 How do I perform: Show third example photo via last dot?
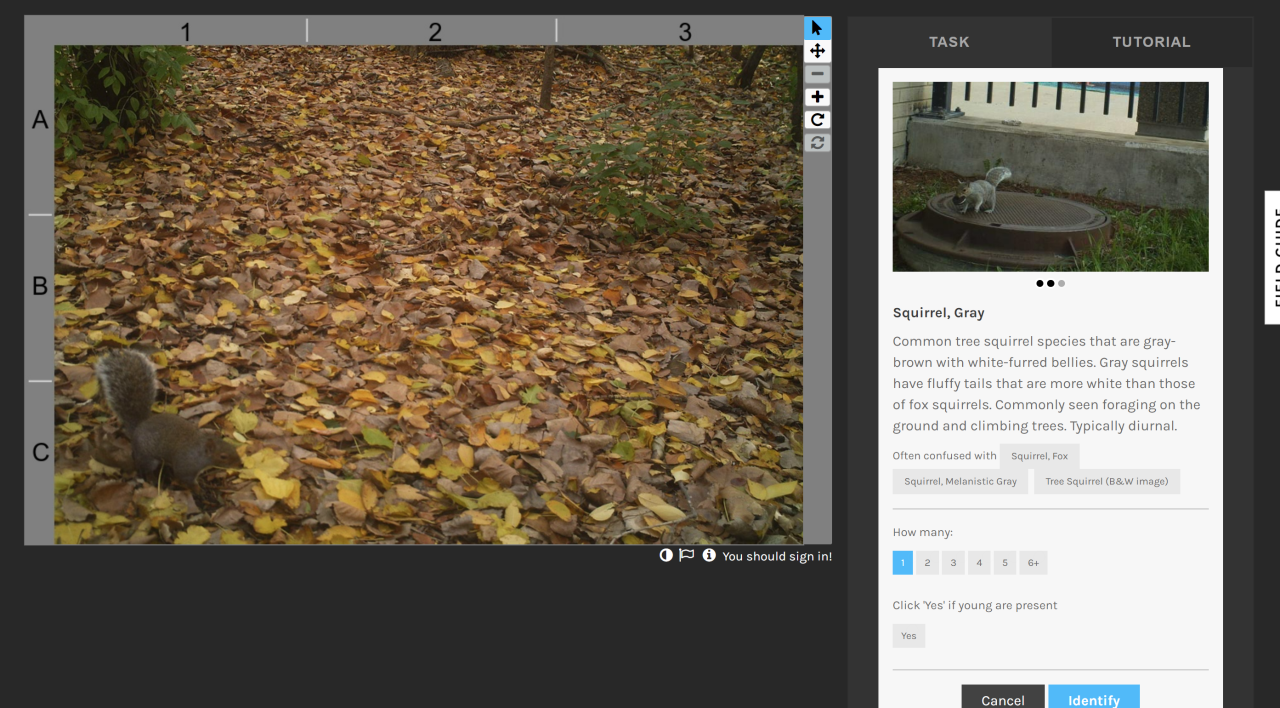click(x=1061, y=284)
